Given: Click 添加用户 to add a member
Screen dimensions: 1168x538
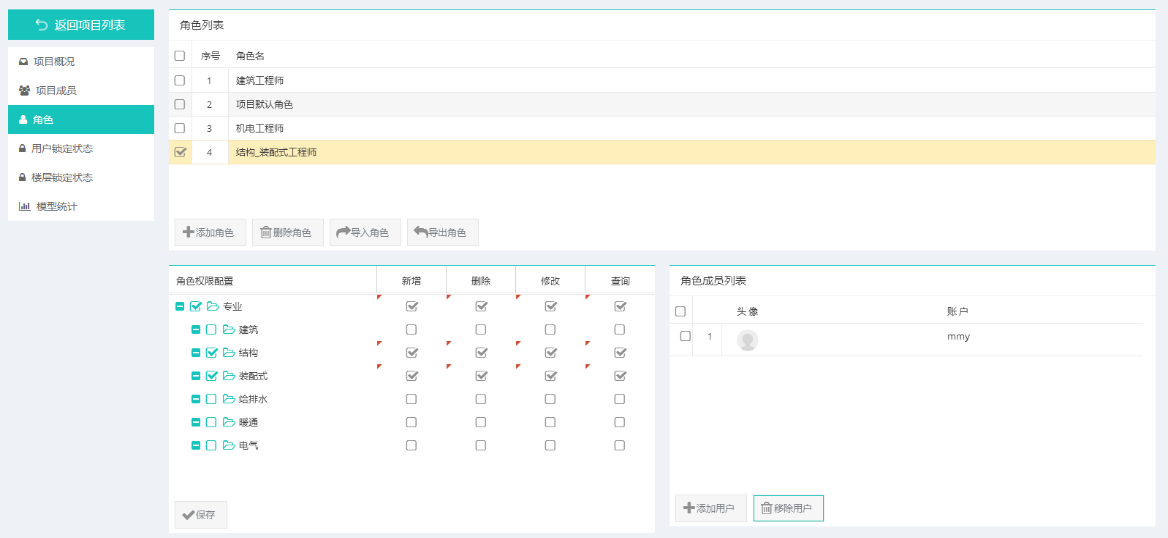Looking at the screenshot, I should [710, 509].
